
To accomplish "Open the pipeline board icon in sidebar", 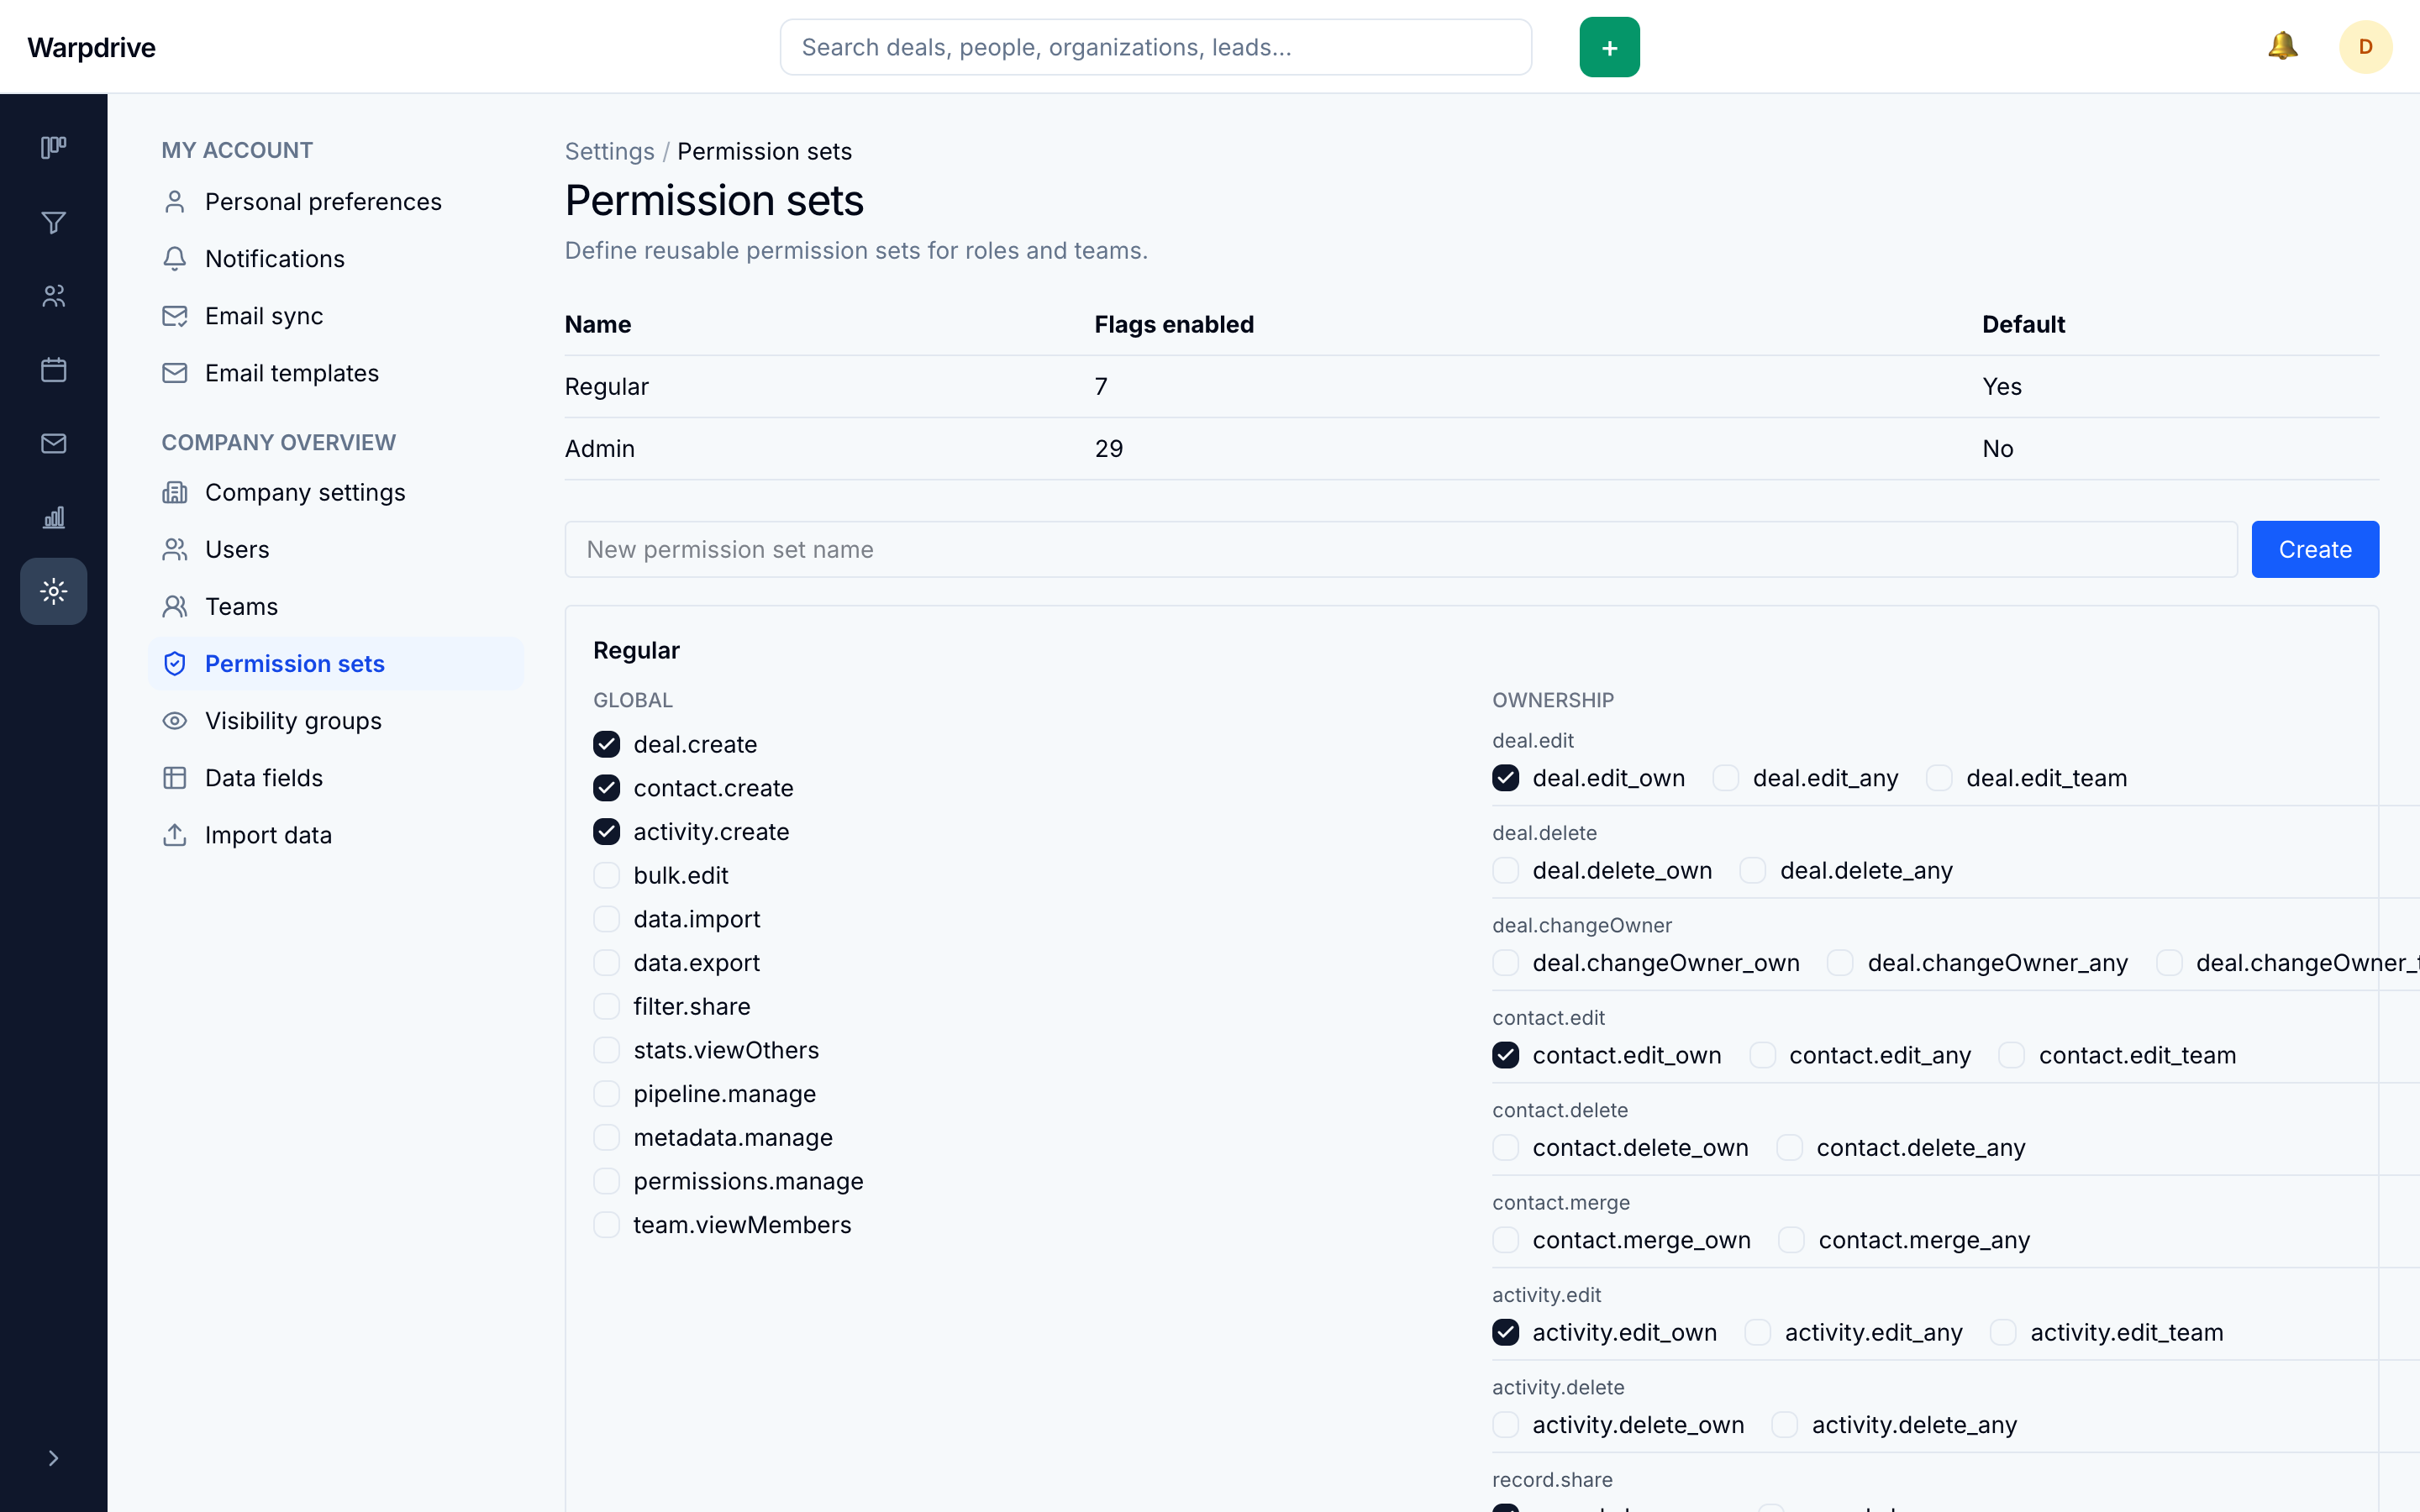I will (54, 148).
